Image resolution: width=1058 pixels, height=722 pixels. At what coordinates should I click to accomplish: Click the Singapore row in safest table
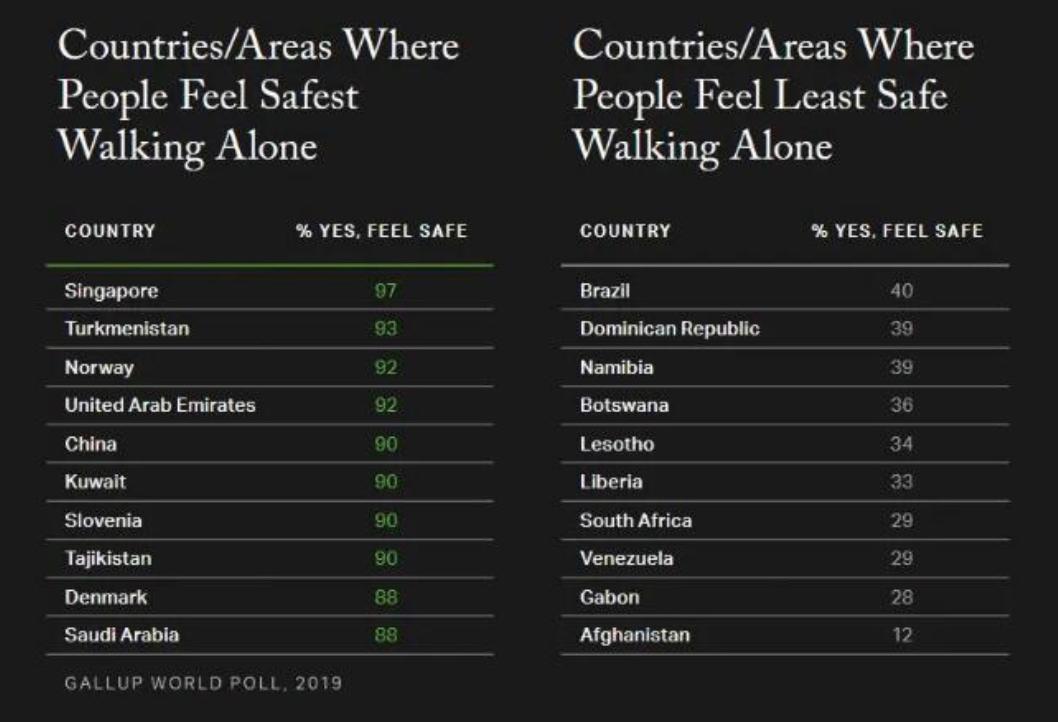(270, 290)
